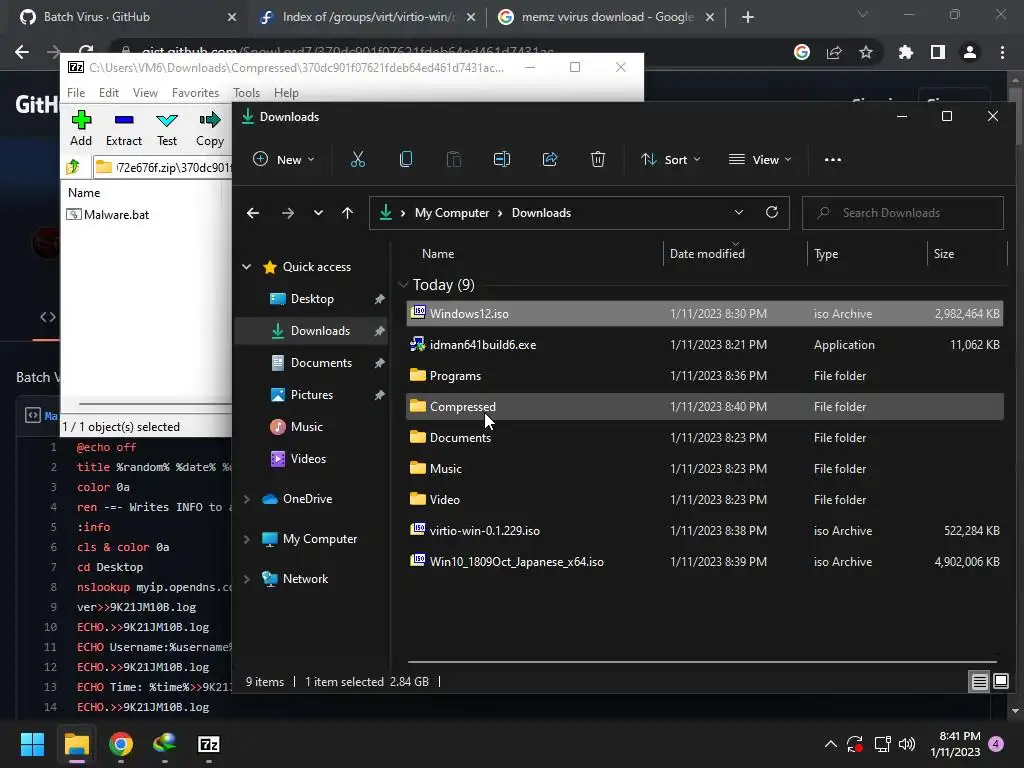Click the Paste icon in Explorer toolbar
Viewport: 1024px width, 768px height.
(x=454, y=159)
